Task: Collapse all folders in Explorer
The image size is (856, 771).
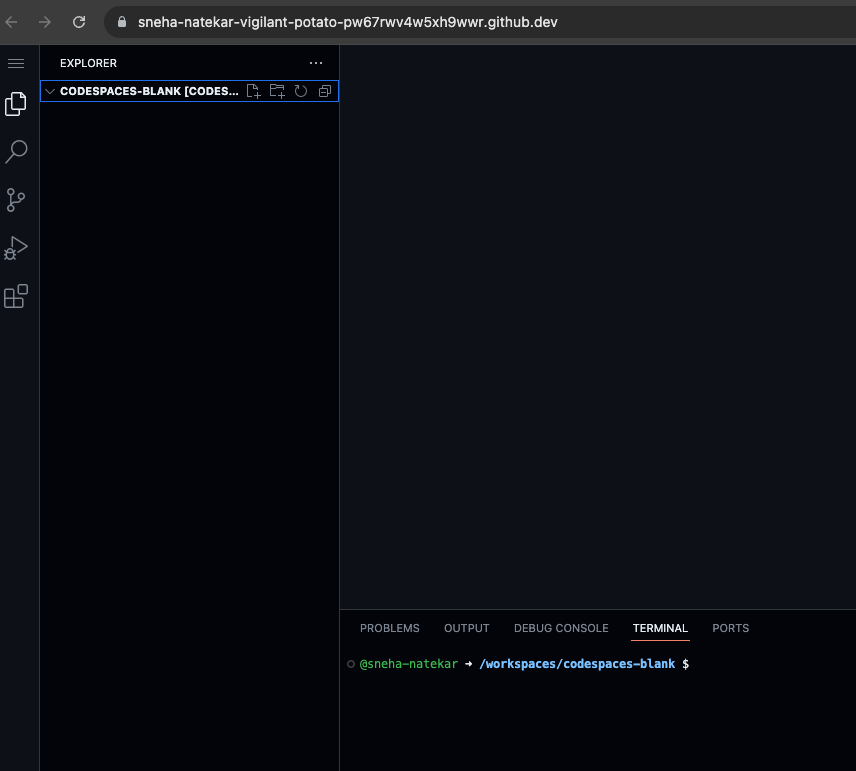Action: [x=324, y=91]
